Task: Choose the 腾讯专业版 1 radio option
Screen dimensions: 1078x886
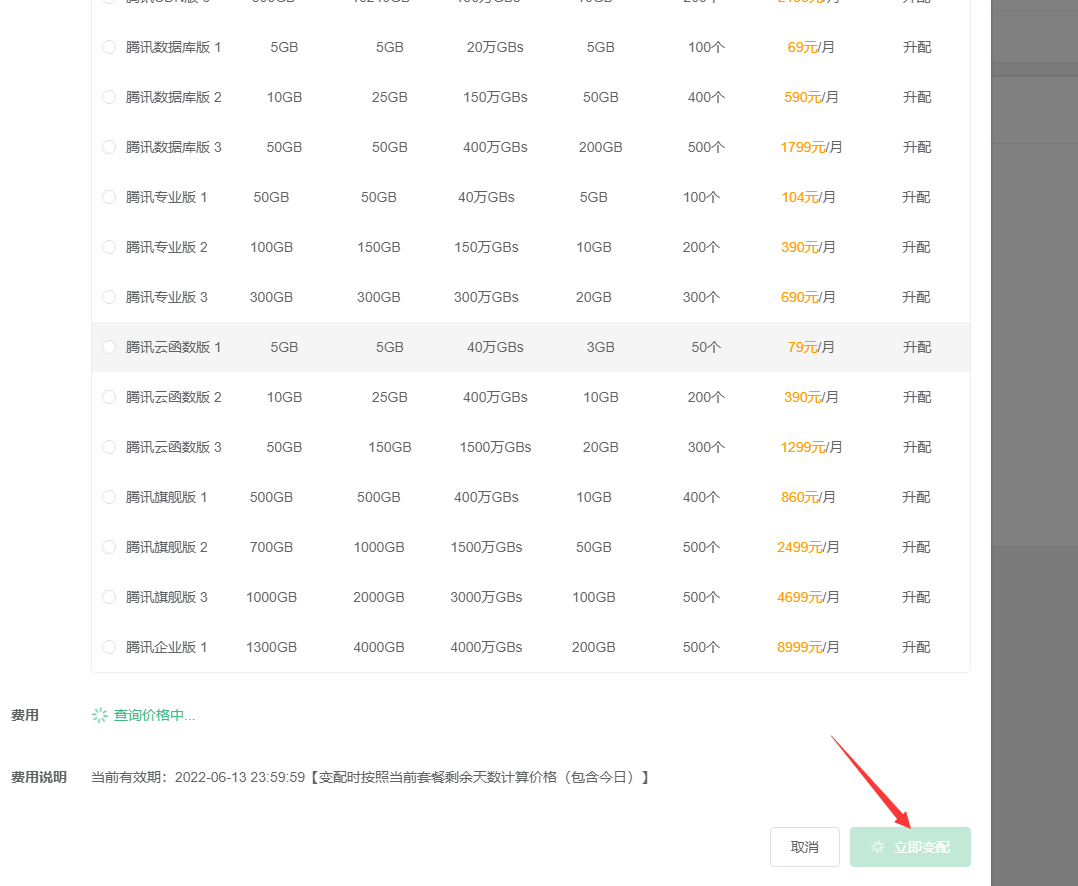Action: pyautogui.click(x=109, y=197)
